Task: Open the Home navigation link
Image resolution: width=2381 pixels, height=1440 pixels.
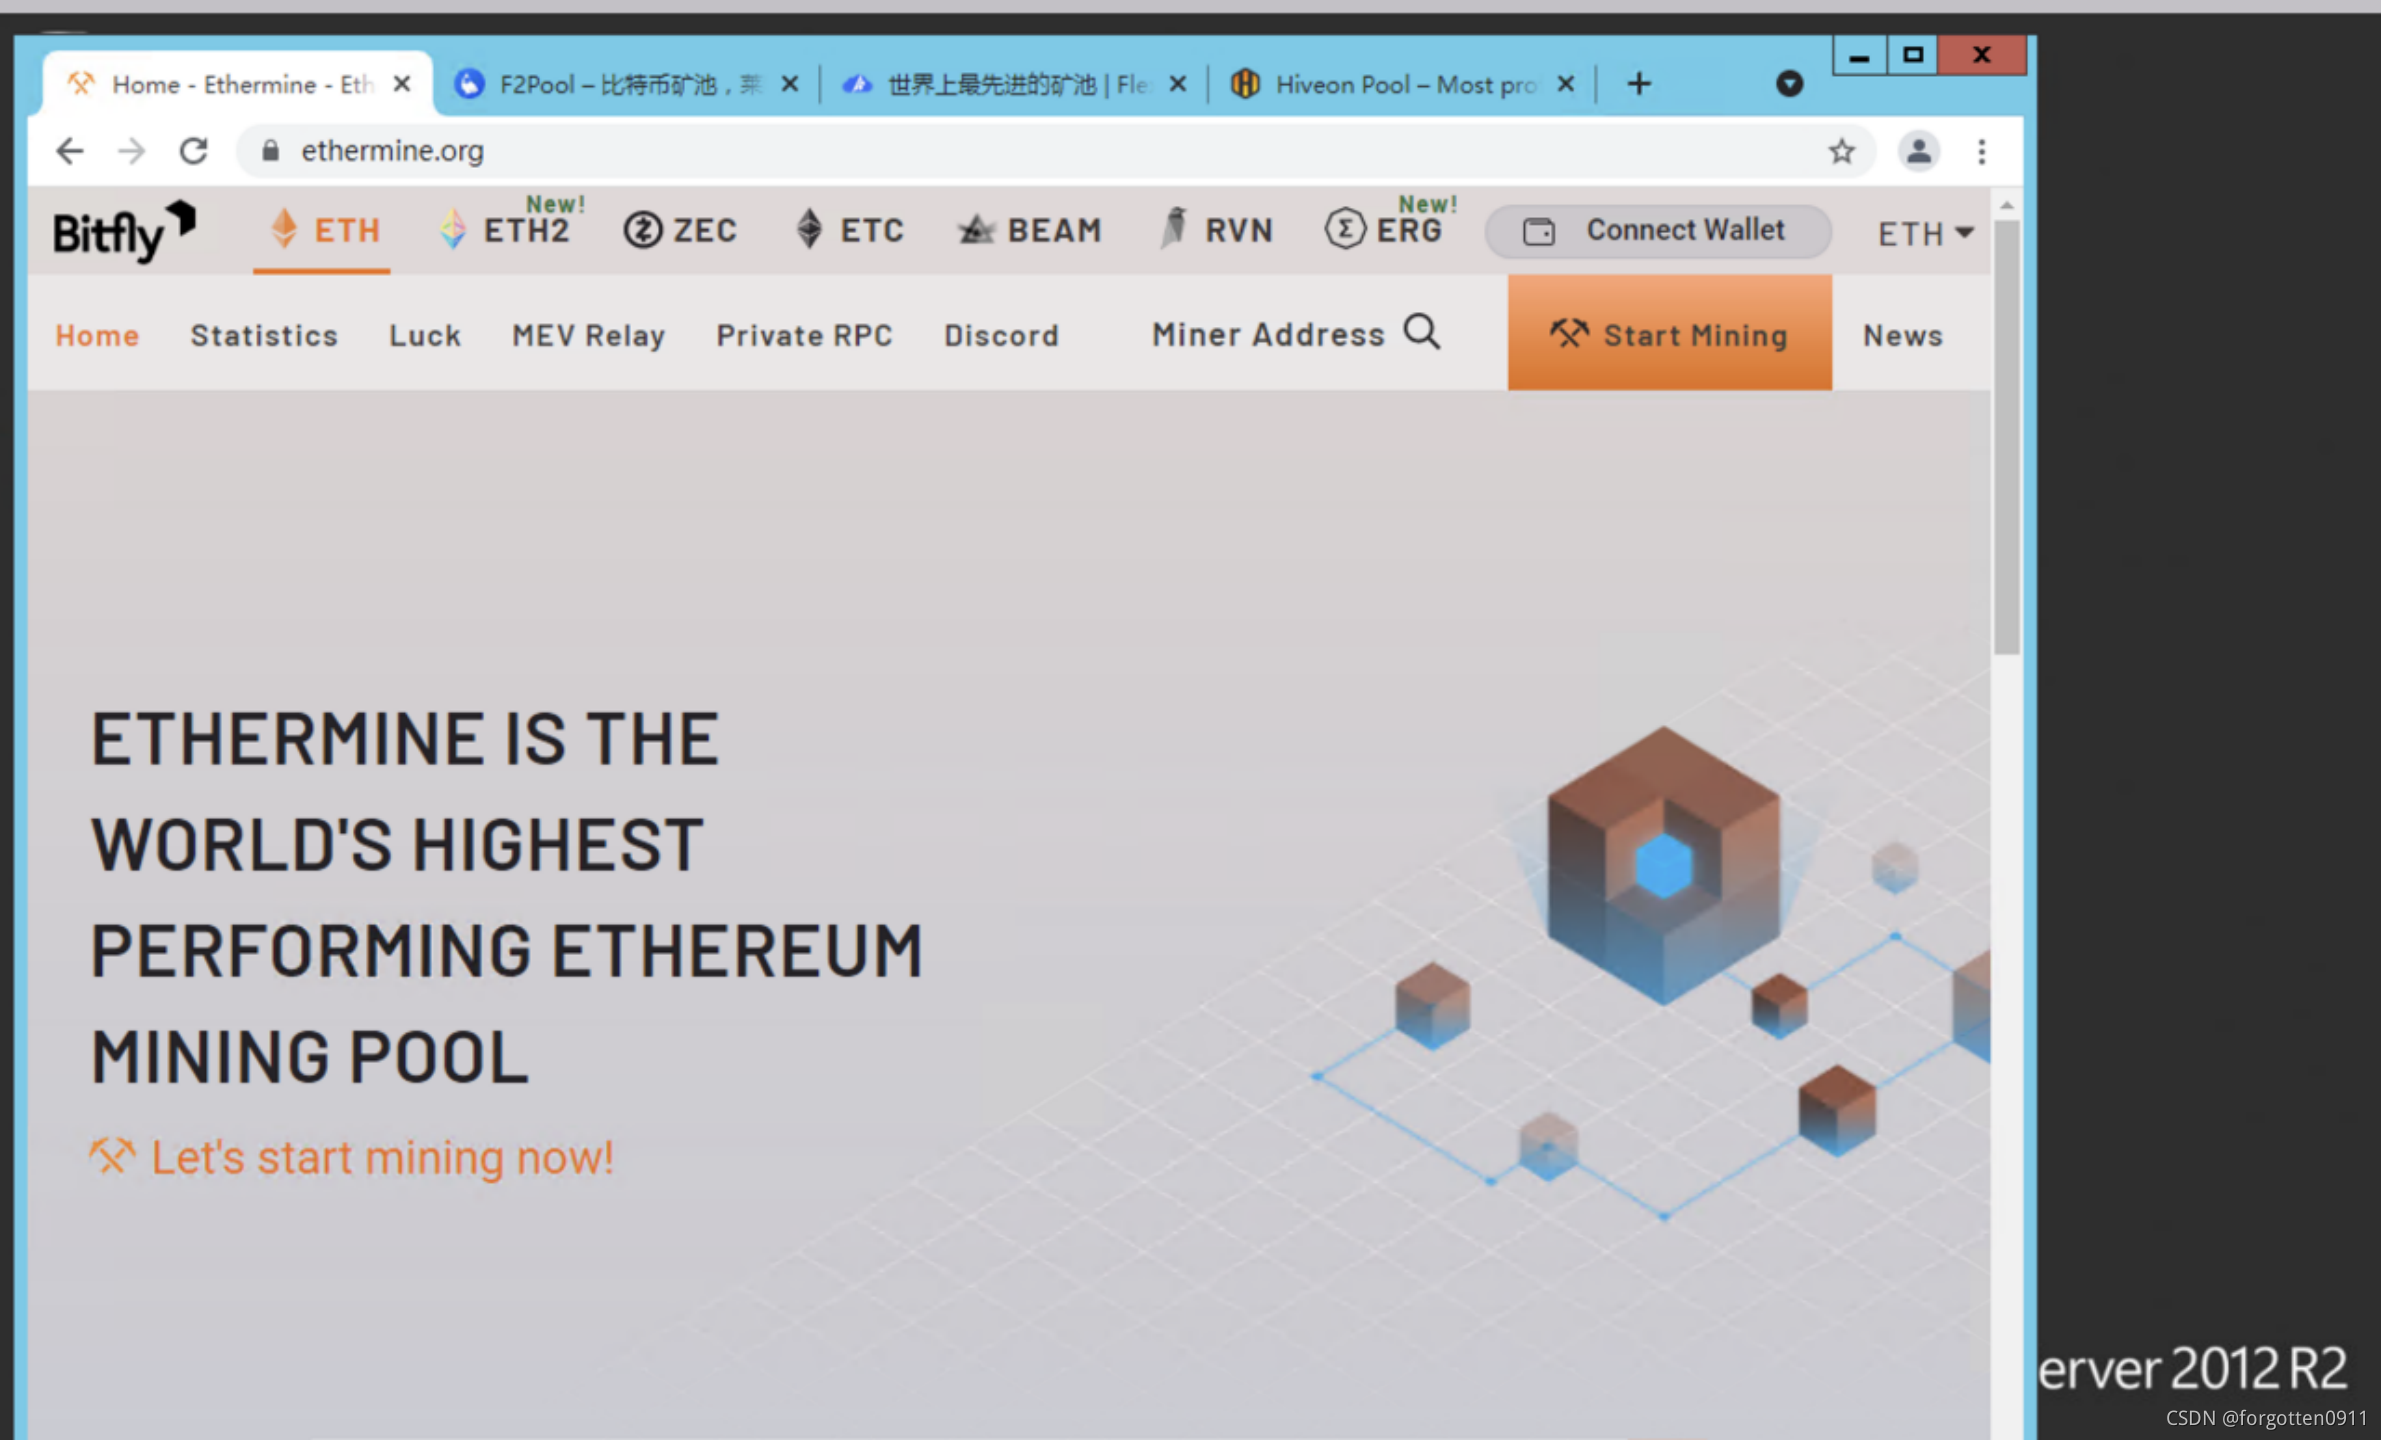Action: [x=97, y=335]
